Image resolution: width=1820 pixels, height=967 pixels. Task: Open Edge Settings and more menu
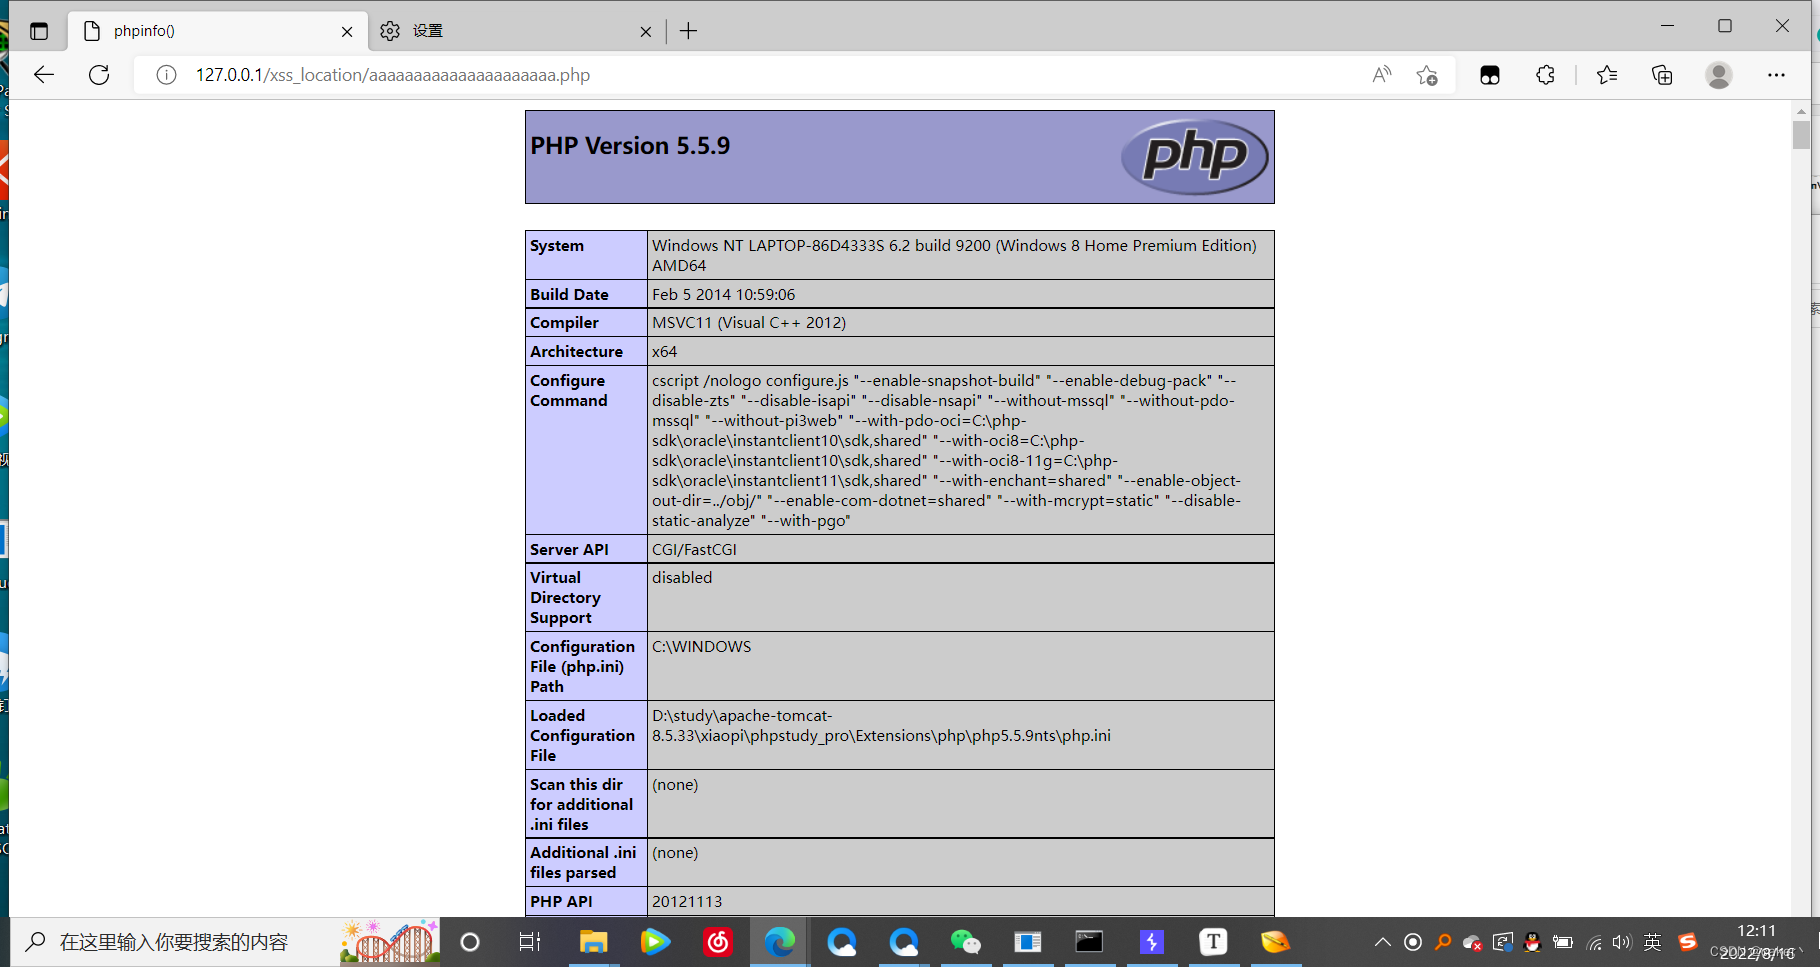(1776, 75)
